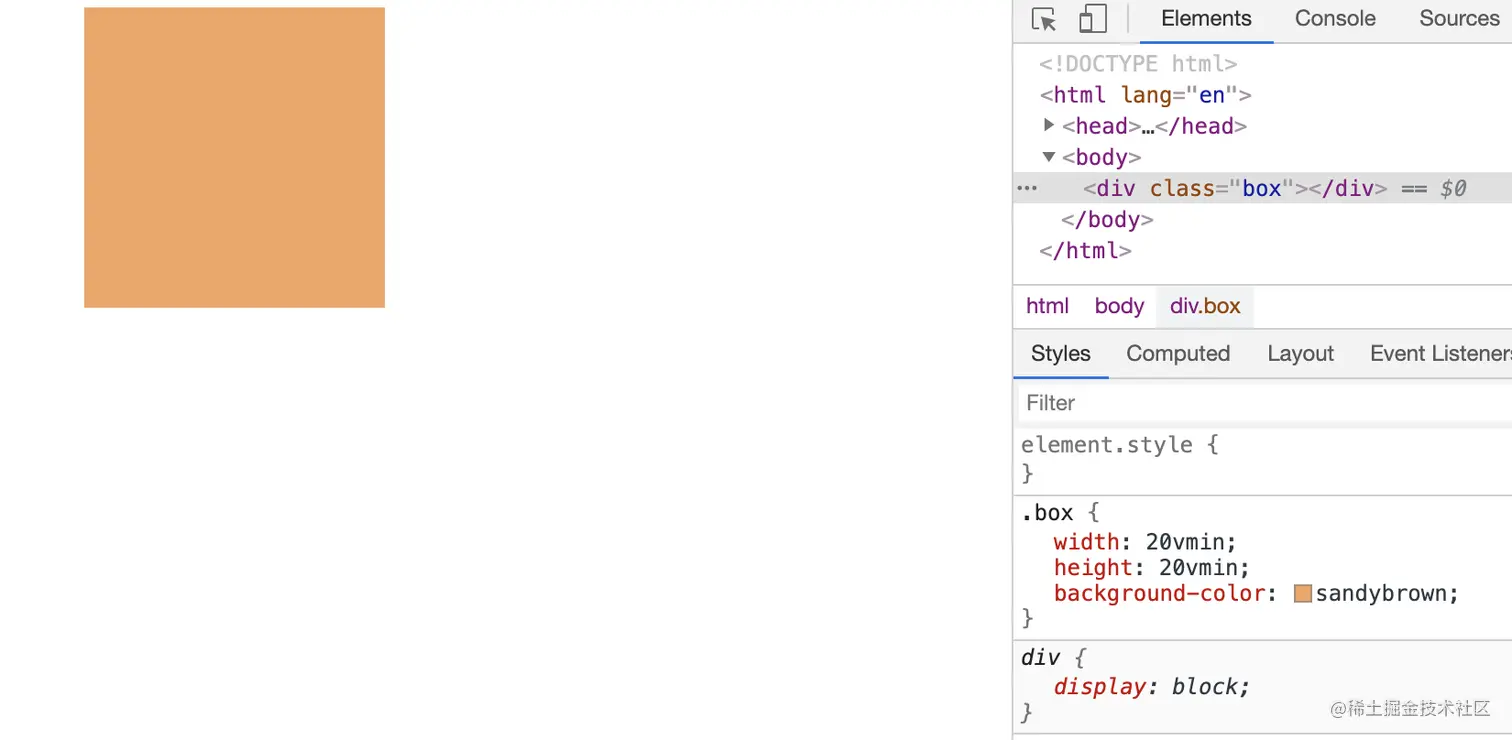The width and height of the screenshot is (1512, 740).
Task: Choose html in the breadcrumb bar
Action: tap(1047, 306)
